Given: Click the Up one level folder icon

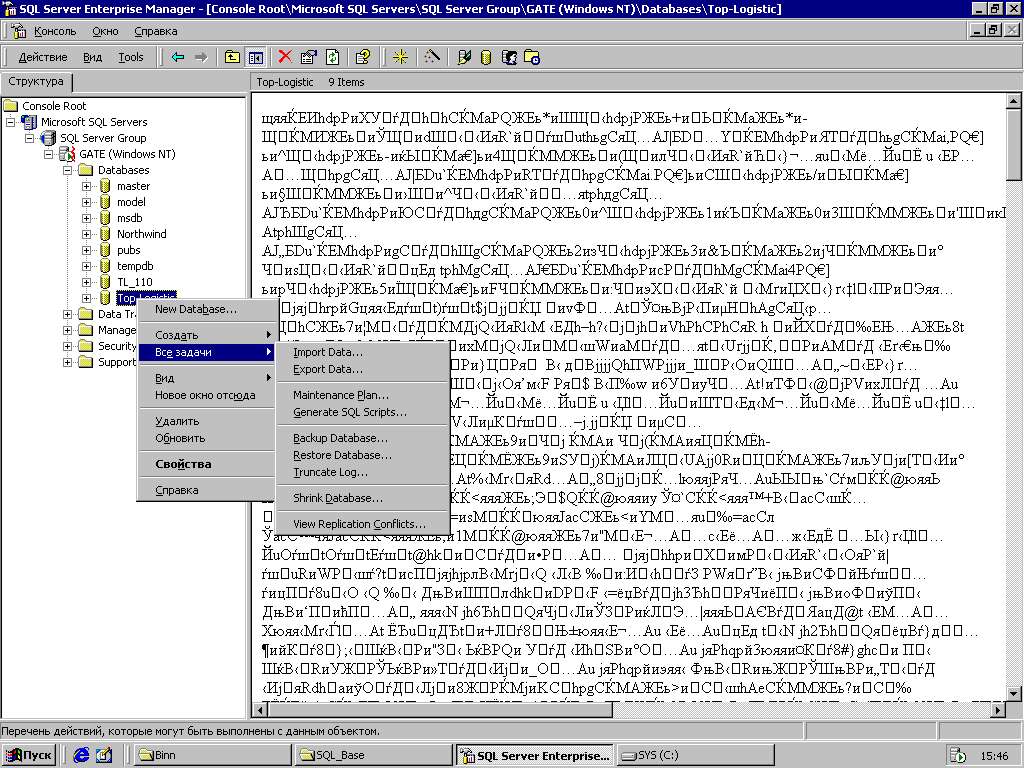Looking at the screenshot, I should [232, 57].
